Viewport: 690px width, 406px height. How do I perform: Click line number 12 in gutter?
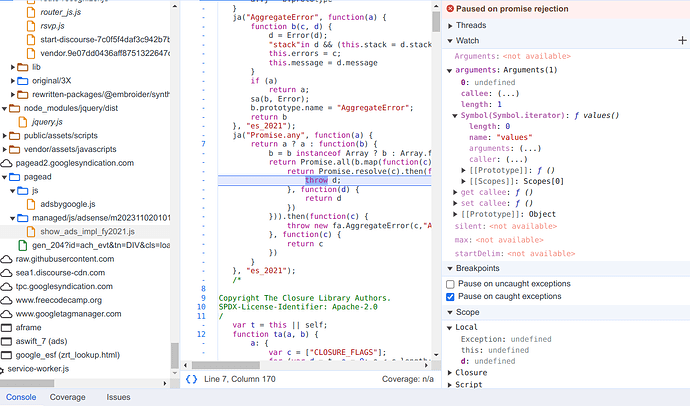(x=201, y=334)
